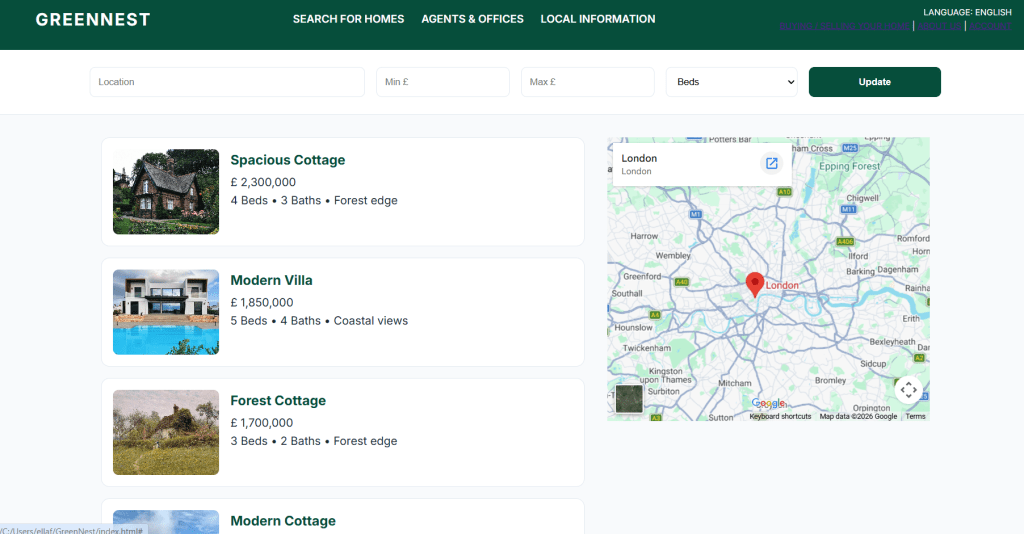Open Local Information menu
Image resolution: width=1024 pixels, height=534 pixels.
(x=598, y=19)
